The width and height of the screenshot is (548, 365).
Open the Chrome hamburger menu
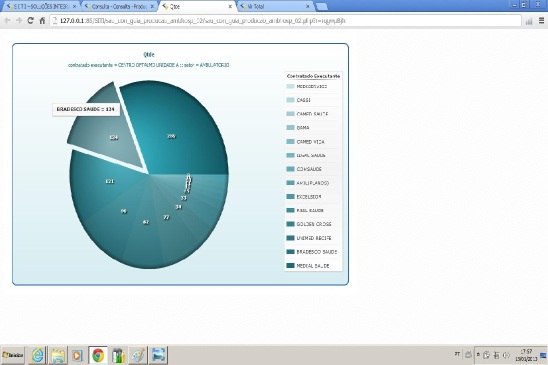[x=542, y=21]
